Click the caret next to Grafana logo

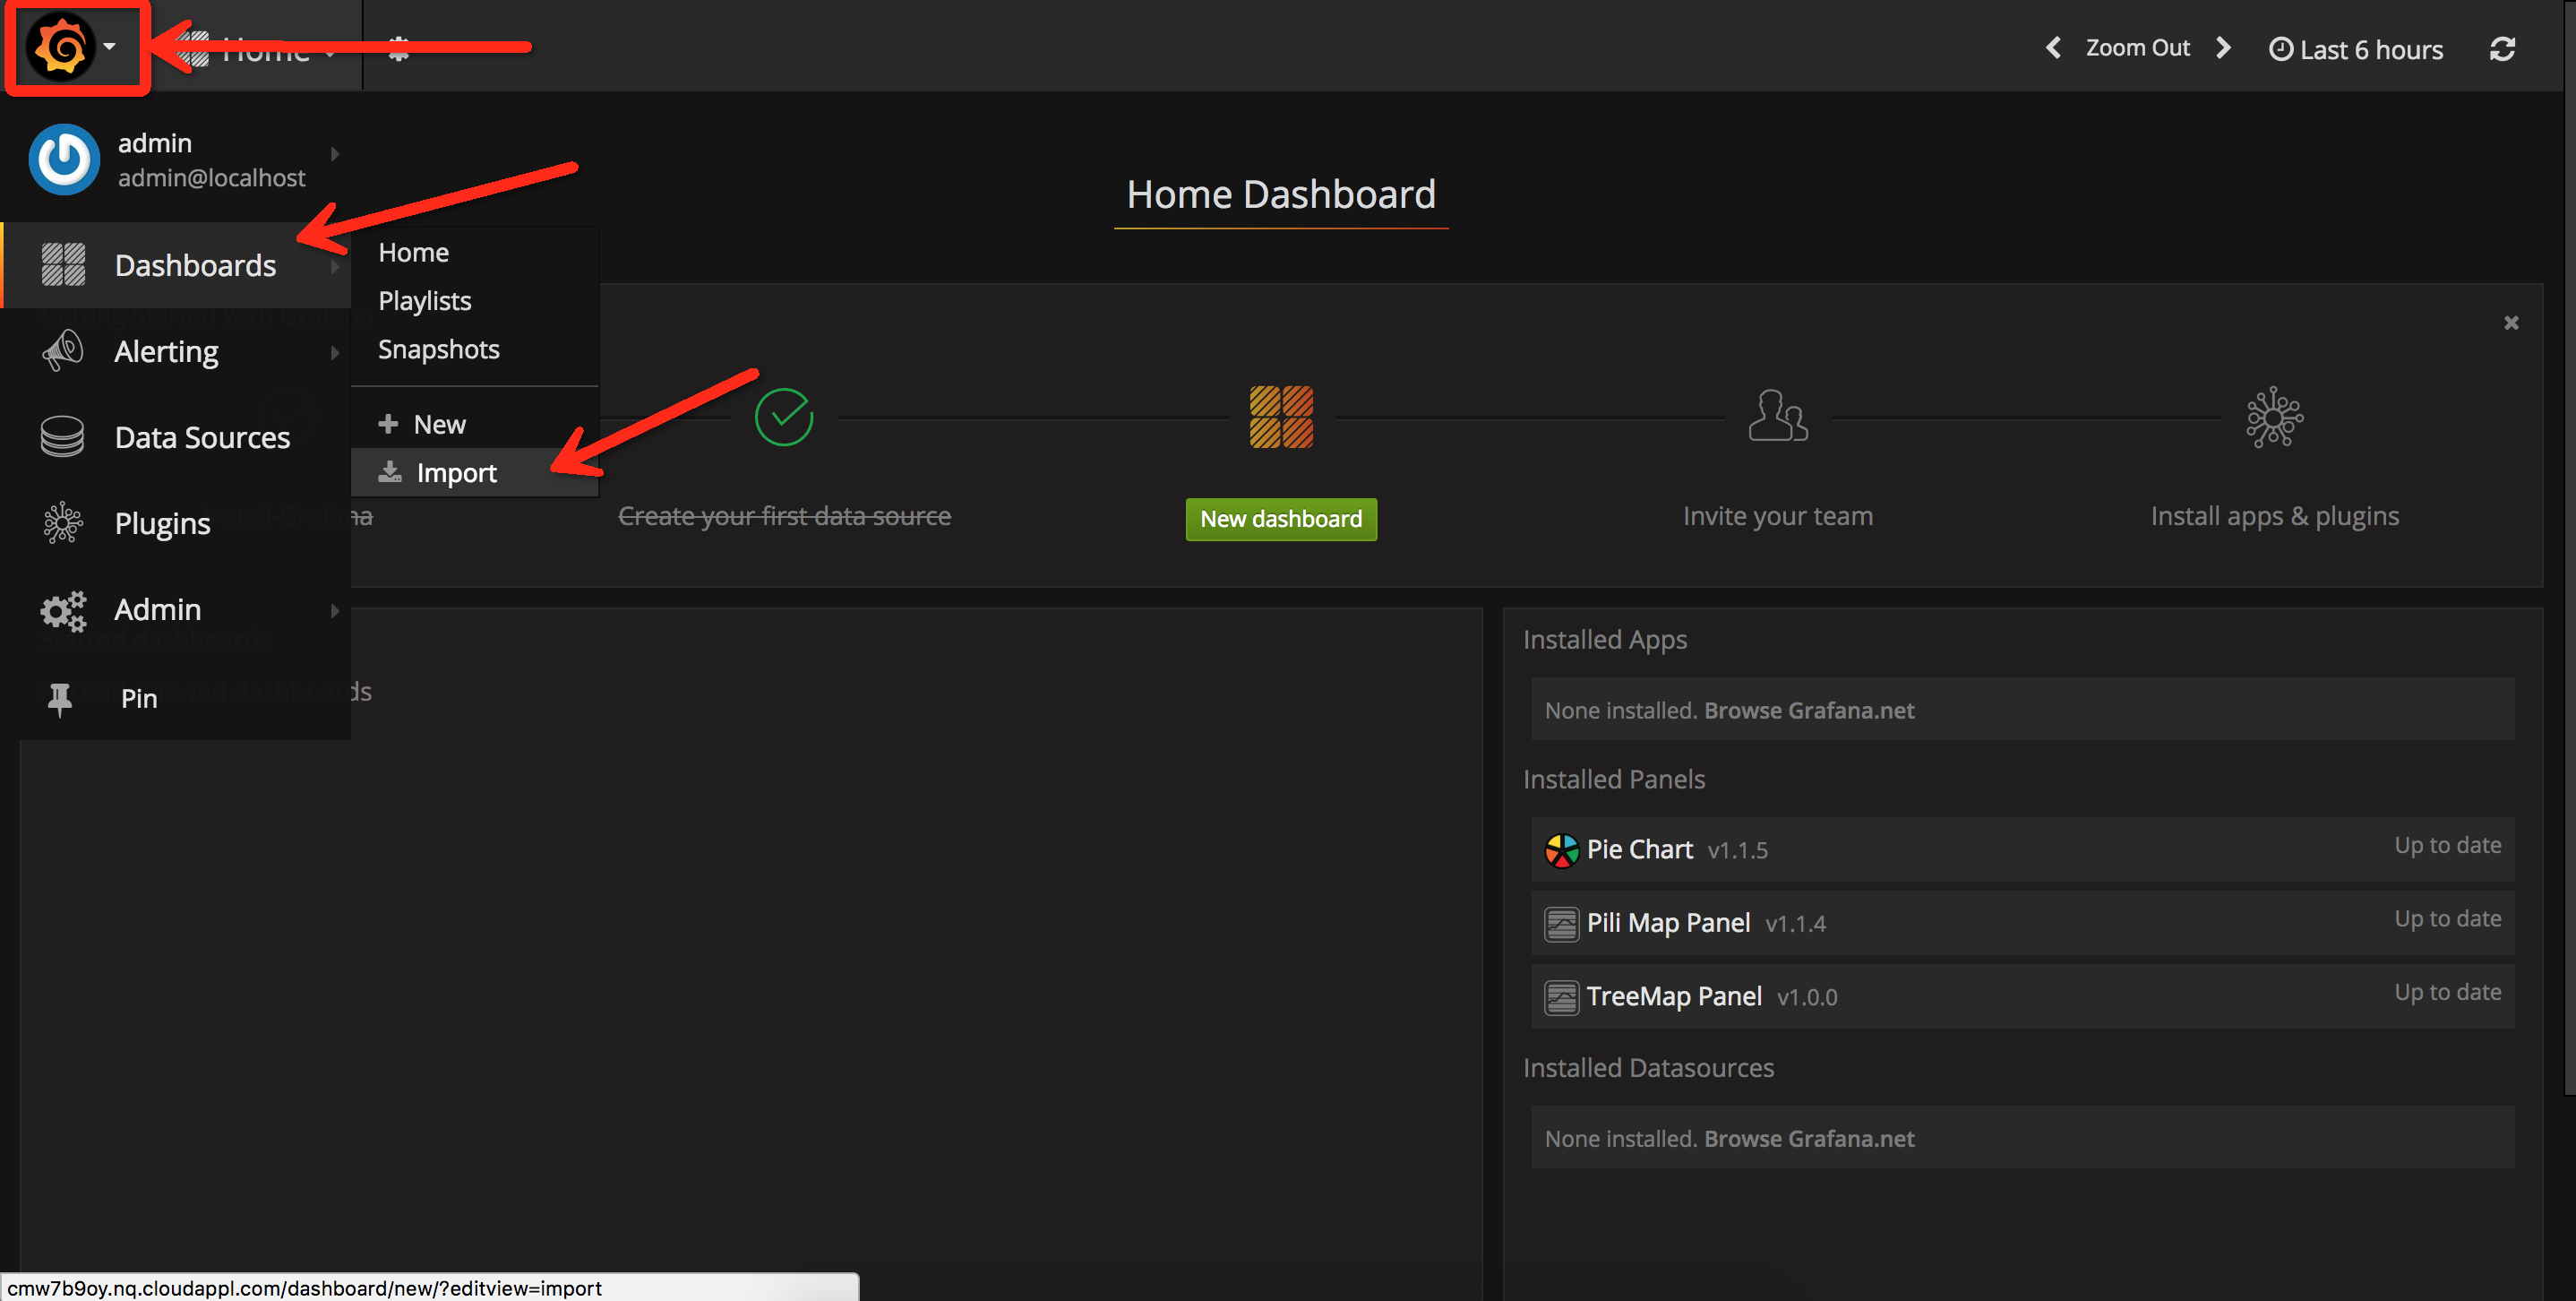(x=109, y=47)
